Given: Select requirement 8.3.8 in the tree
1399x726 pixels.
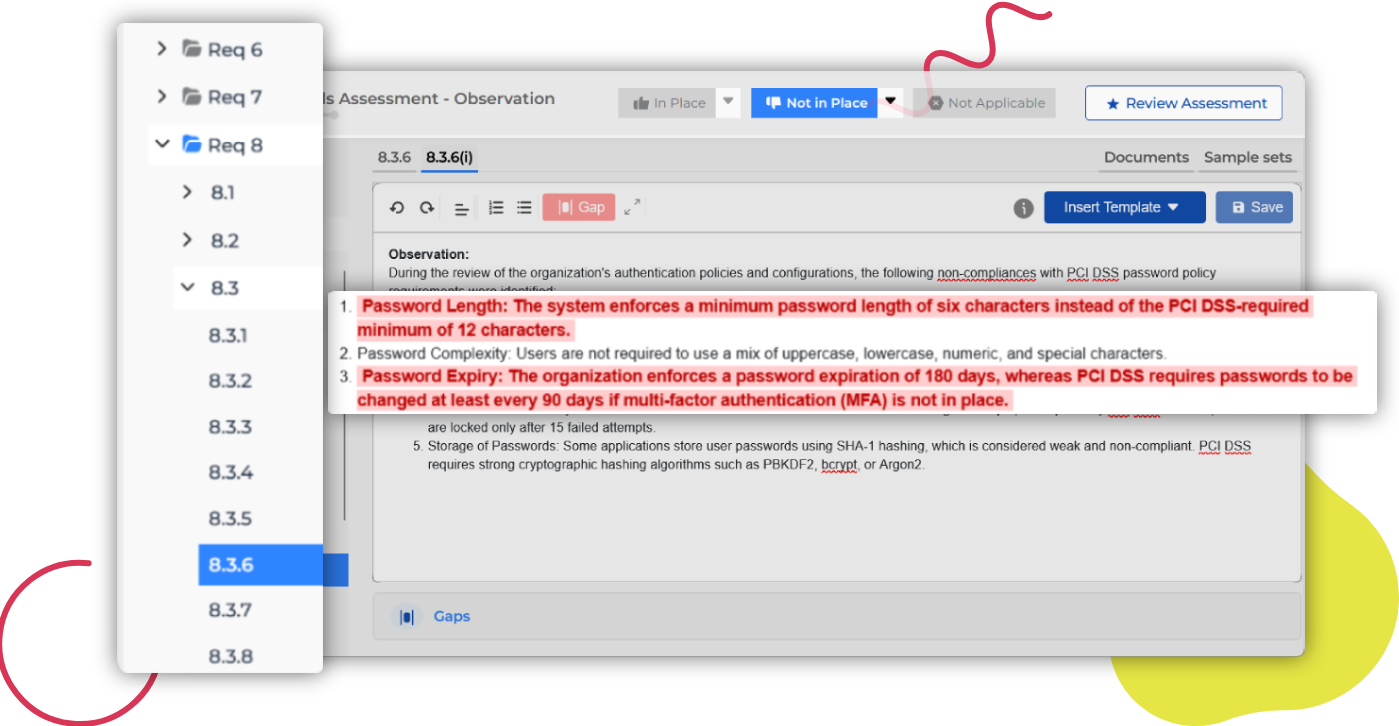Looking at the screenshot, I should [231, 656].
